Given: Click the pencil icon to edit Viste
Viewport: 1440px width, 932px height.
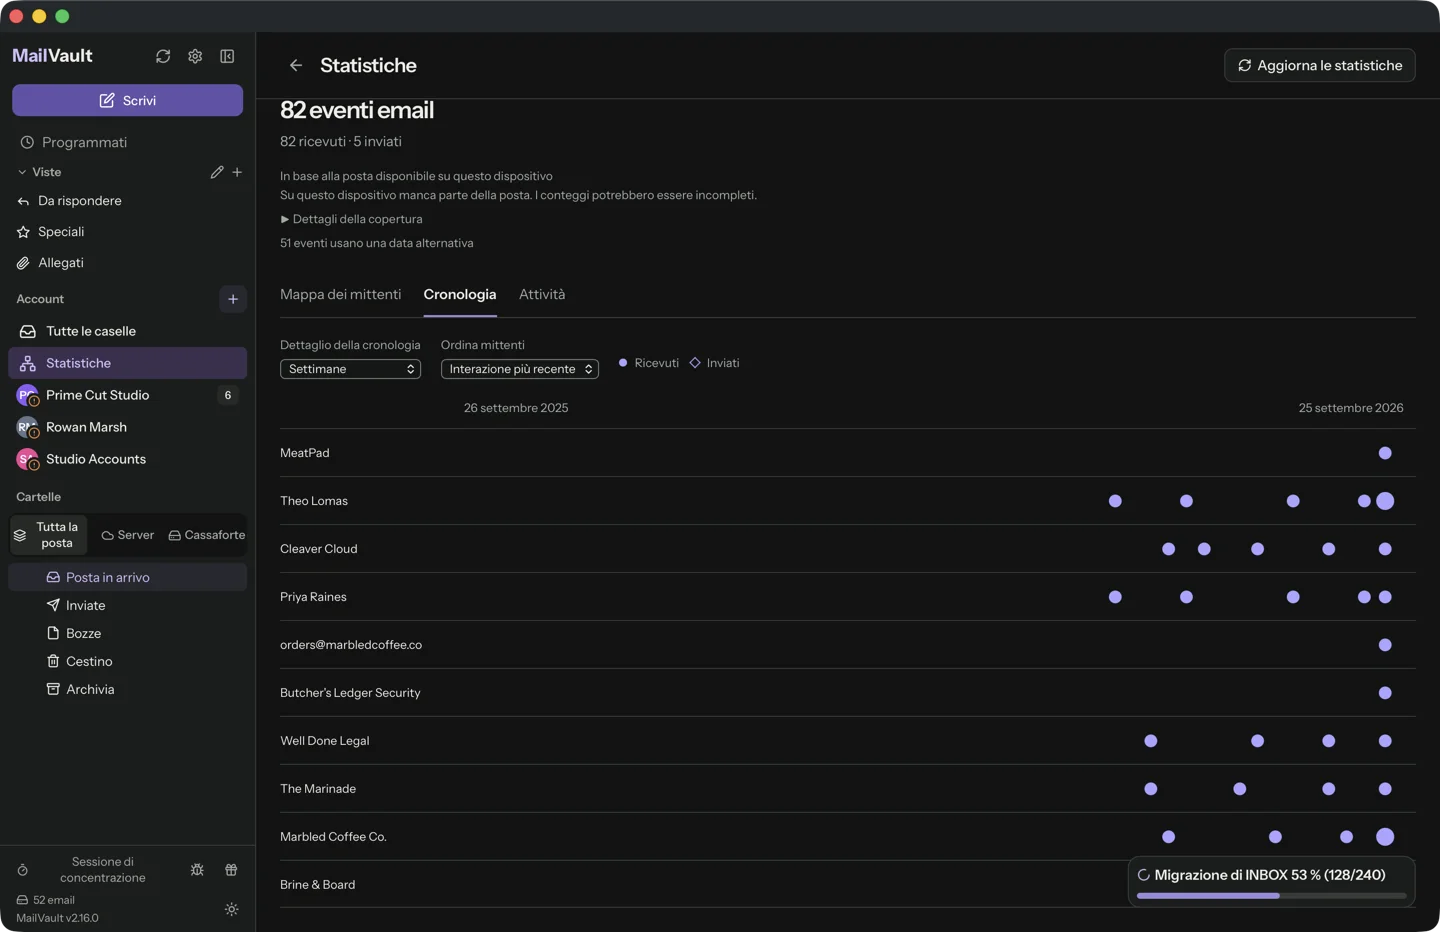Looking at the screenshot, I should [217, 172].
